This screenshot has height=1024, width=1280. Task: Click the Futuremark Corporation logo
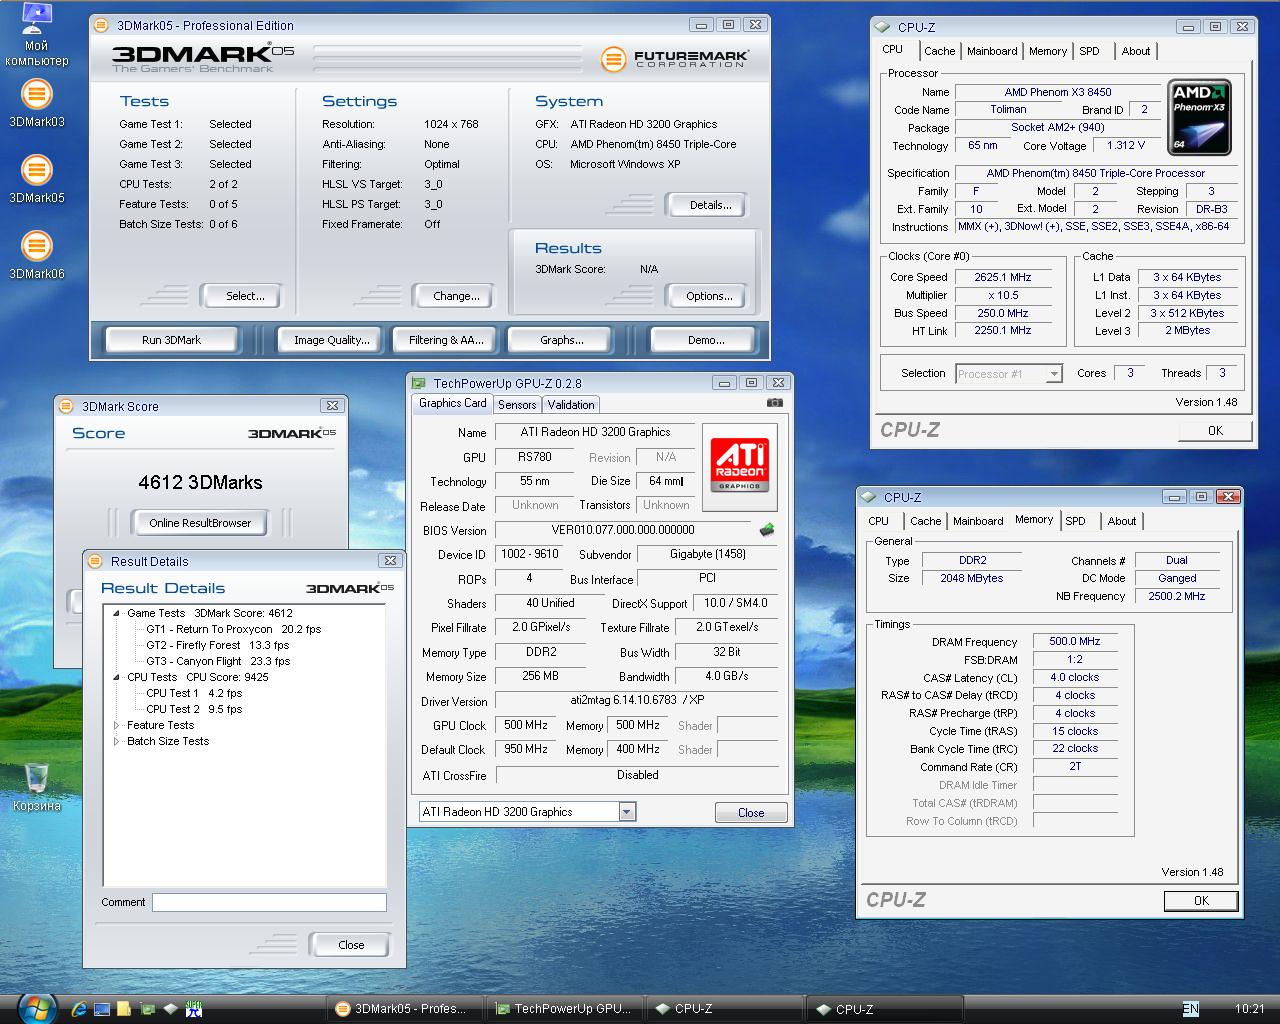pos(675,59)
